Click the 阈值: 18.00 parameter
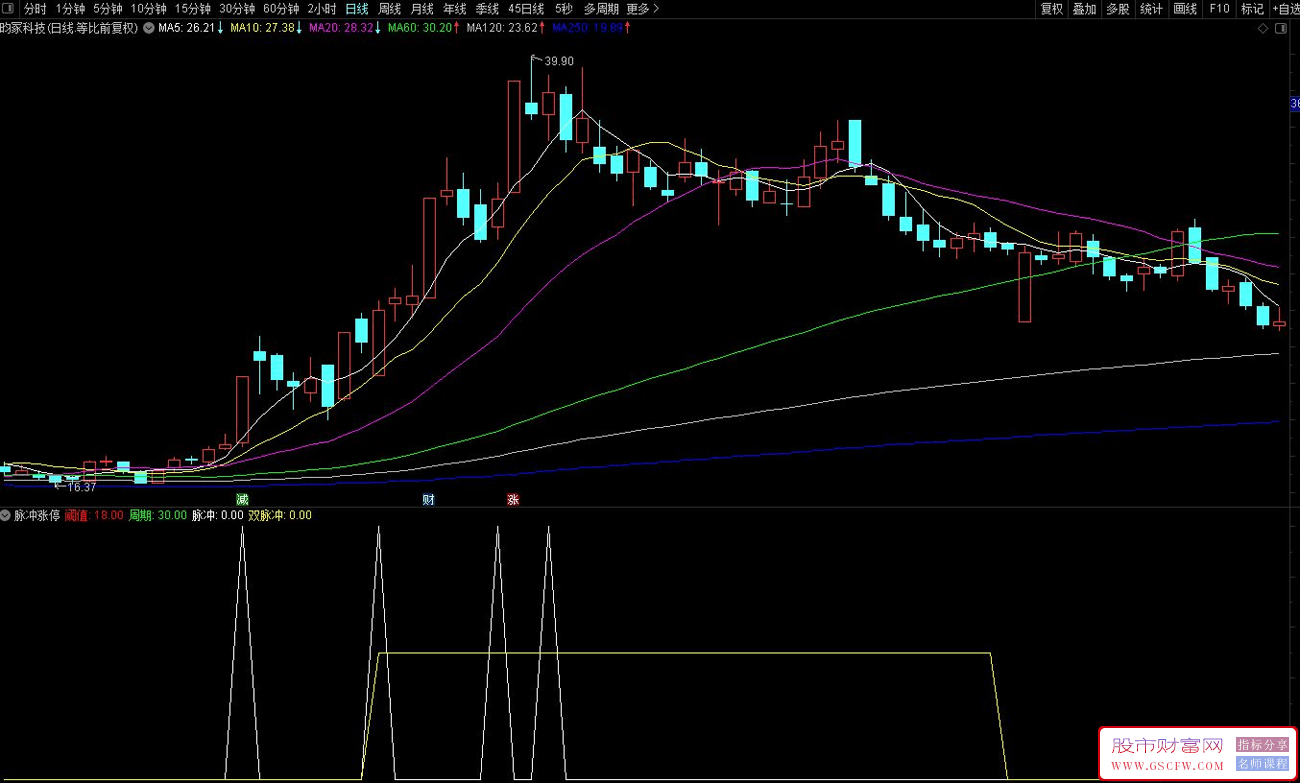This screenshot has width=1300, height=783. [94, 516]
